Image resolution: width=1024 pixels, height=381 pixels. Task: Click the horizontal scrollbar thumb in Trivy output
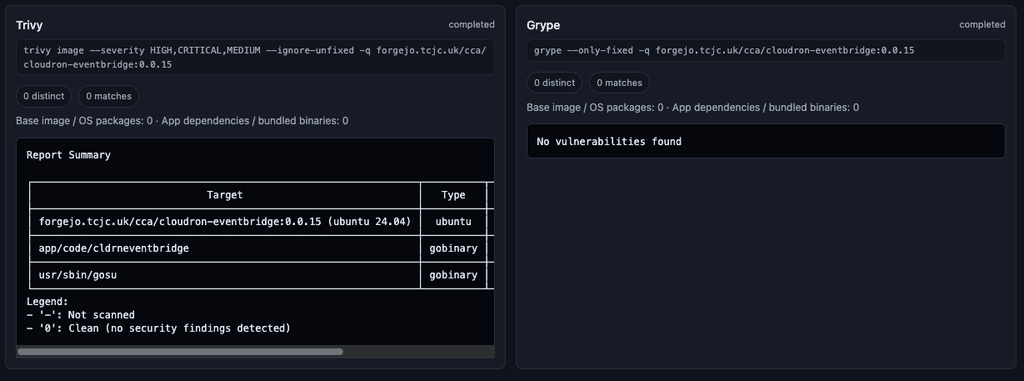[180, 352]
